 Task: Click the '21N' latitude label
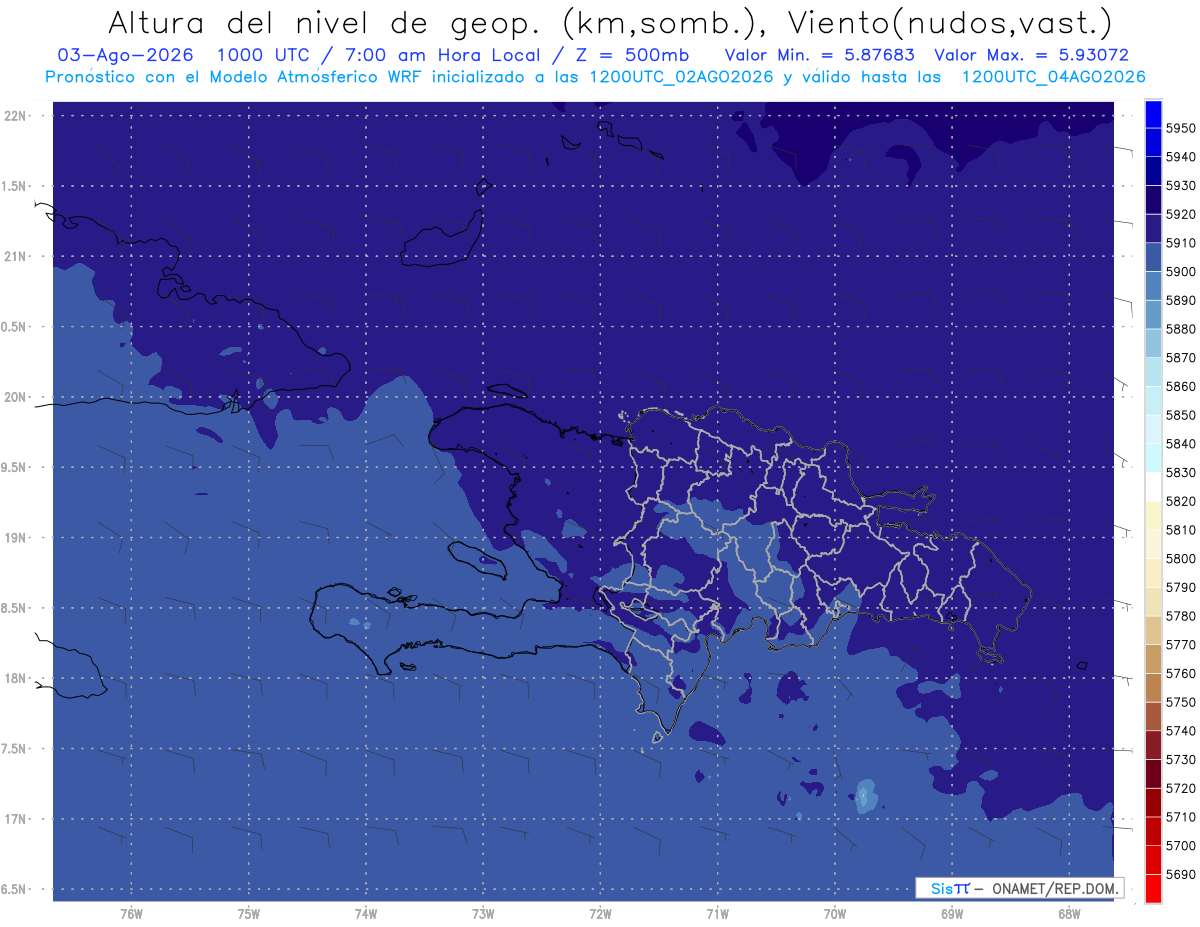click(x=16, y=257)
